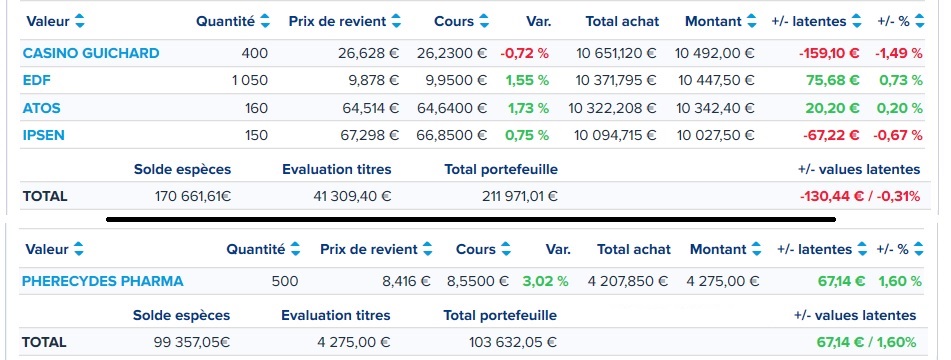Open the ATOS stock link
The image size is (951, 360).
42,108
